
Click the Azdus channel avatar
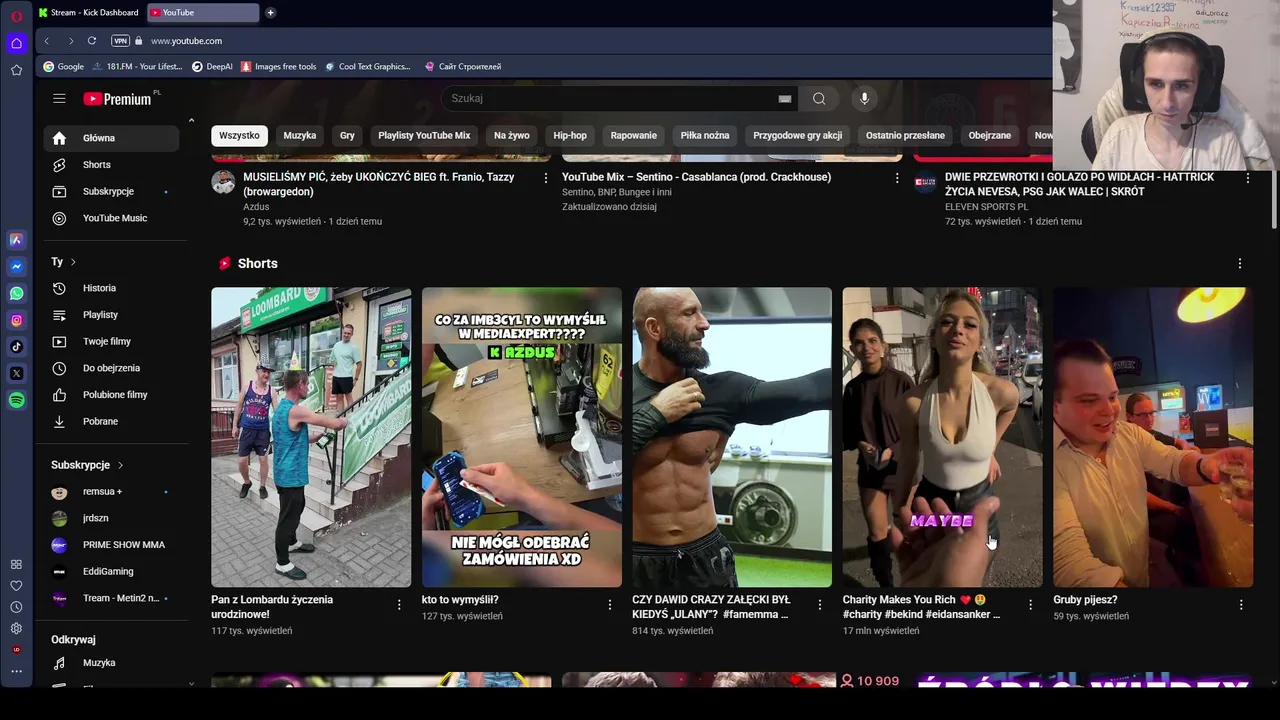click(x=223, y=182)
